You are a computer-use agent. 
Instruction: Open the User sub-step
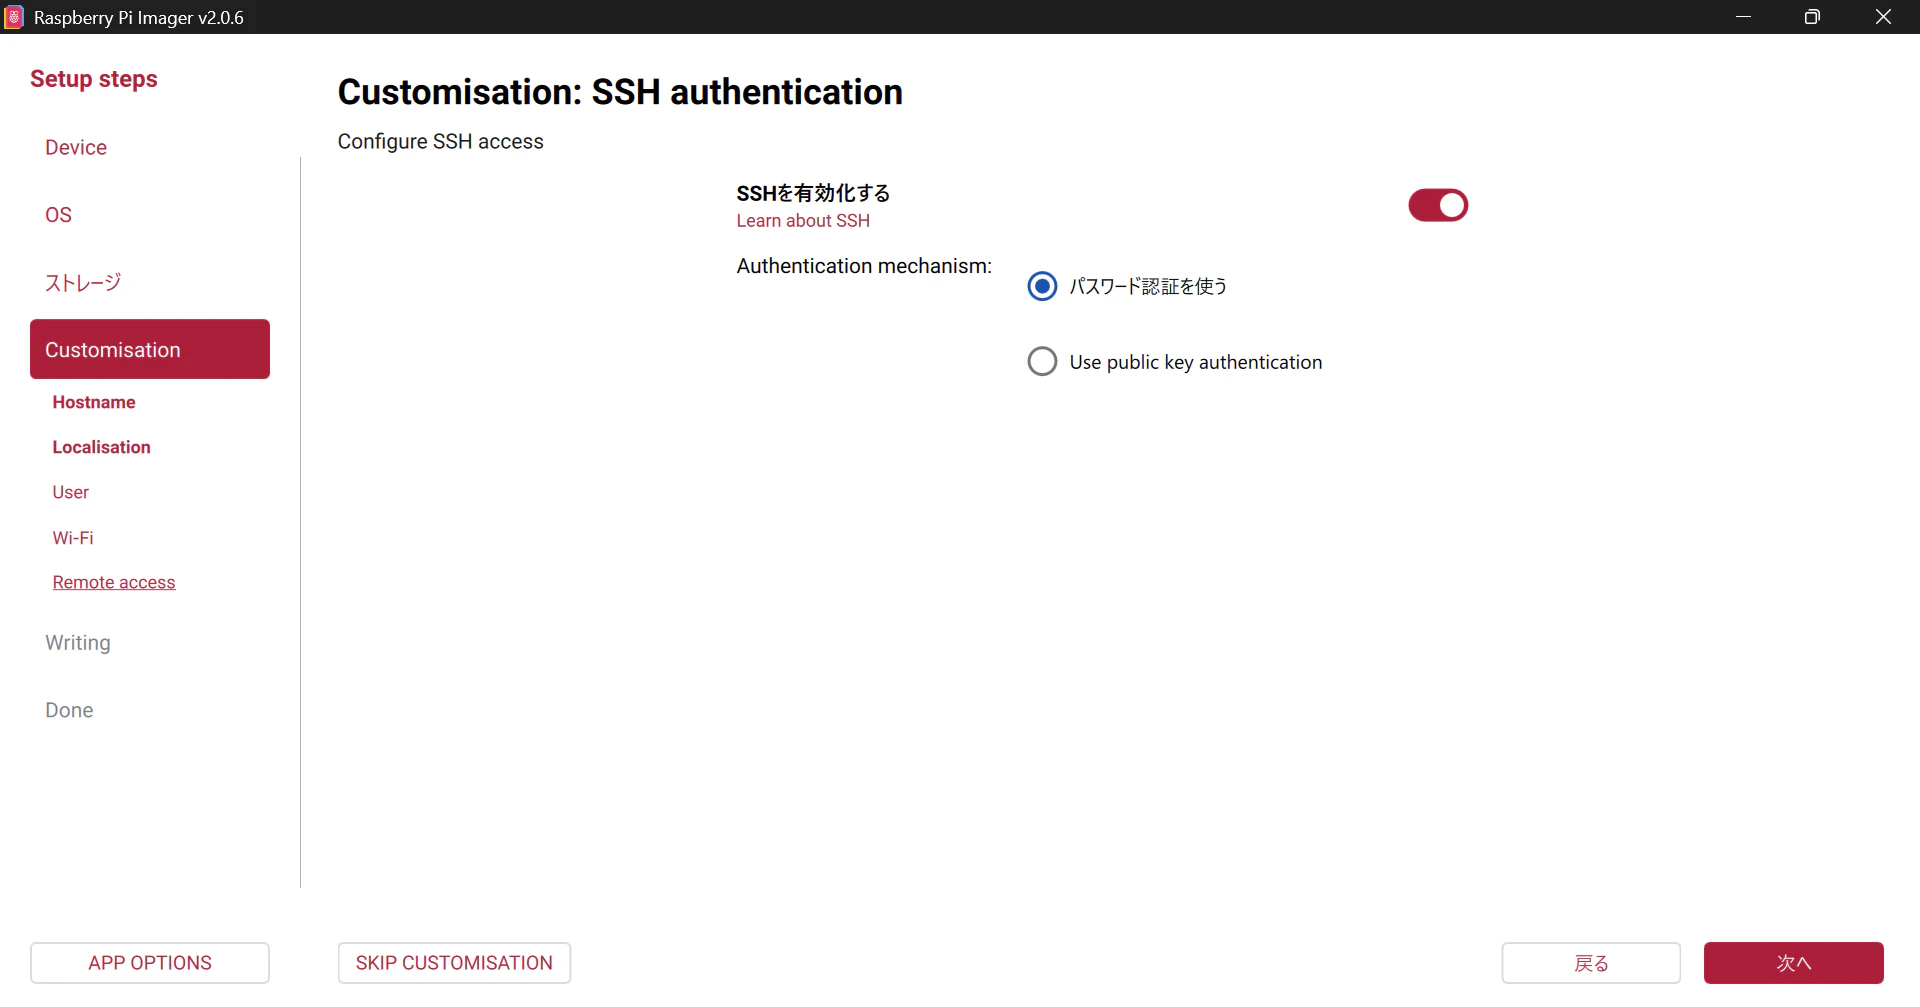click(x=71, y=492)
